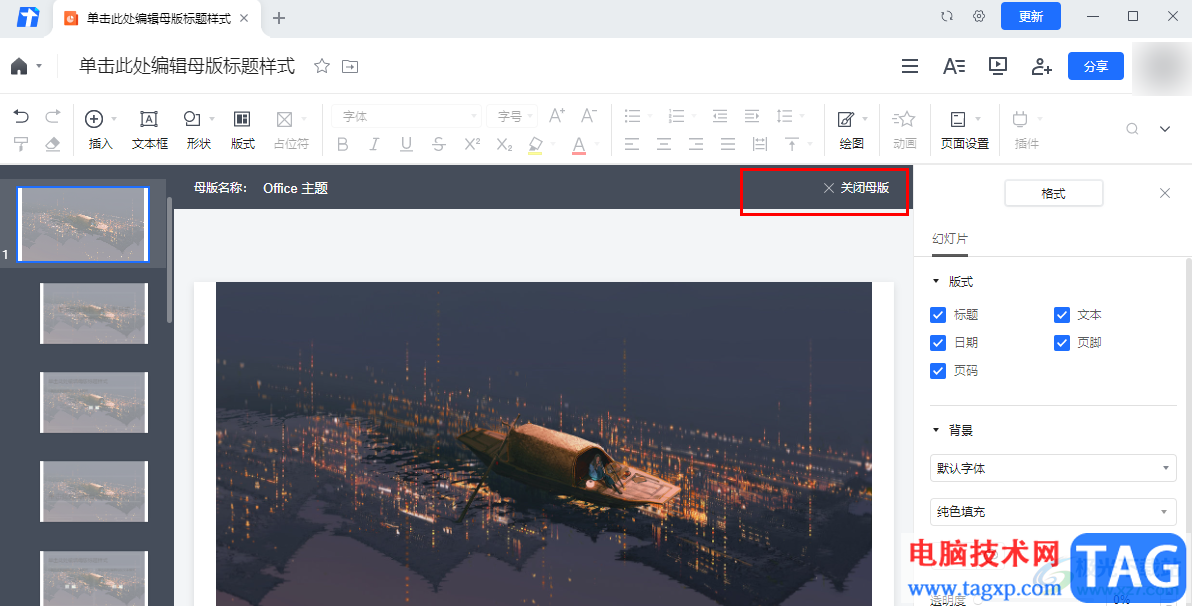Click the Update (更新) button
This screenshot has height=606, width=1192.
[1031, 16]
